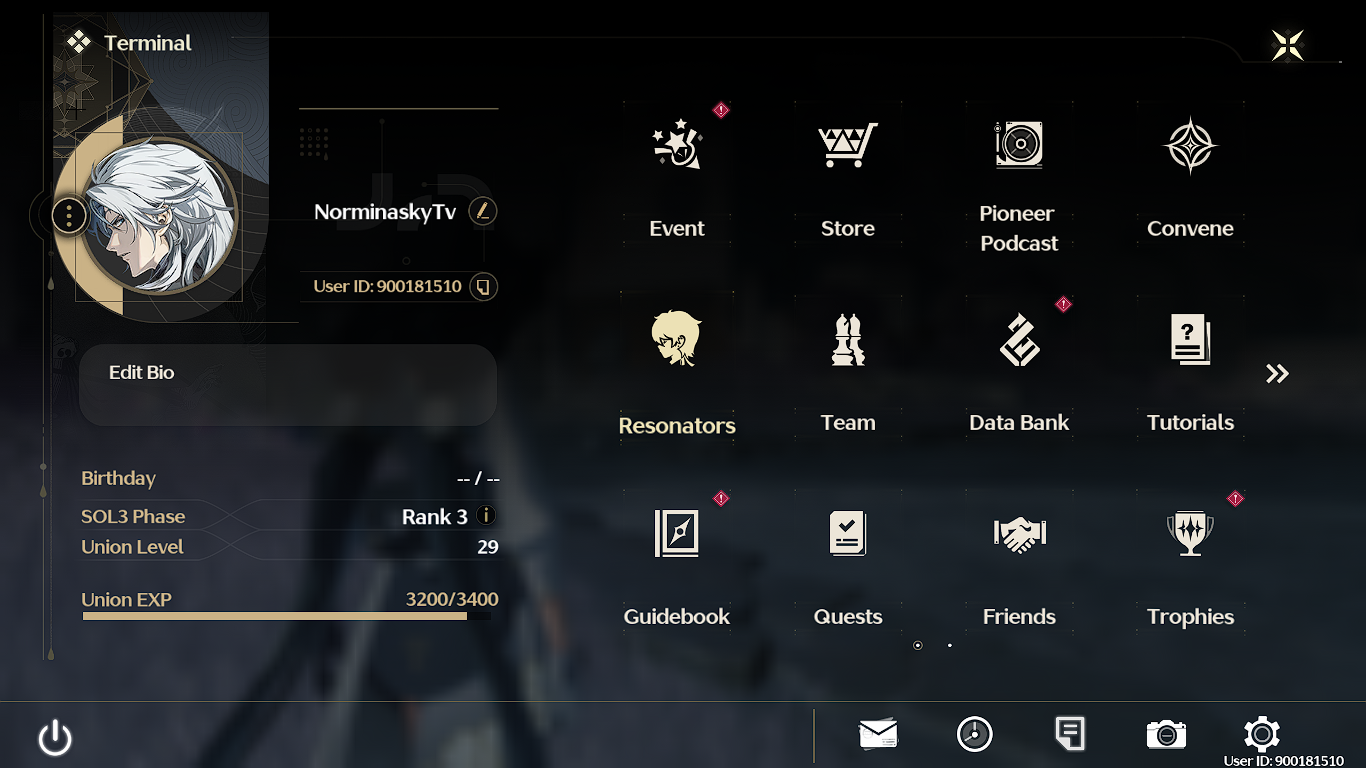Open the Quests checklist icon
The image size is (1366, 768).
848,533
